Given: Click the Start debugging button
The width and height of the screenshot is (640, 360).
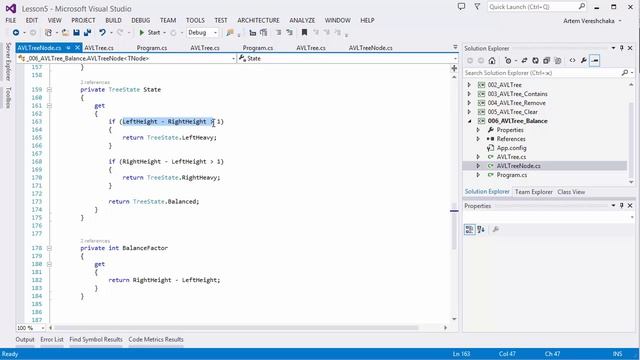Looking at the screenshot, I should [150, 32].
